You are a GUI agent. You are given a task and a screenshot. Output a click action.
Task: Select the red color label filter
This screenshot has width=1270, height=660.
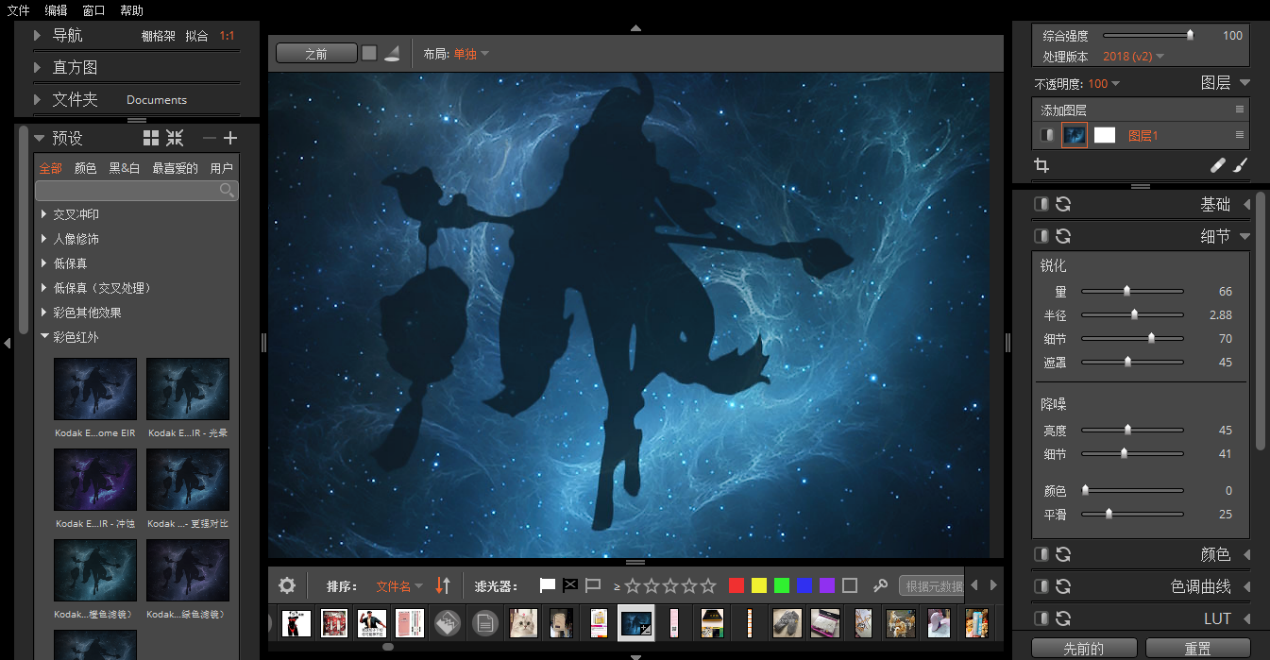click(737, 586)
